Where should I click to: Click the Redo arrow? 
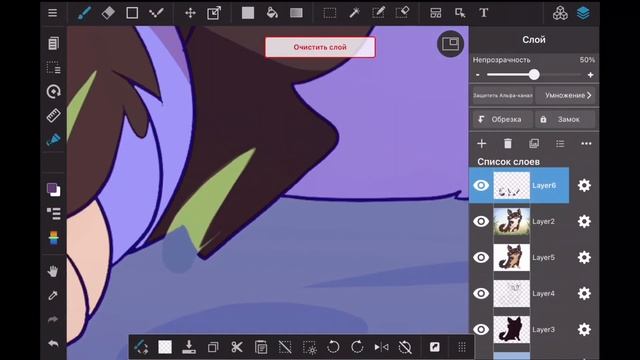pyautogui.click(x=53, y=319)
